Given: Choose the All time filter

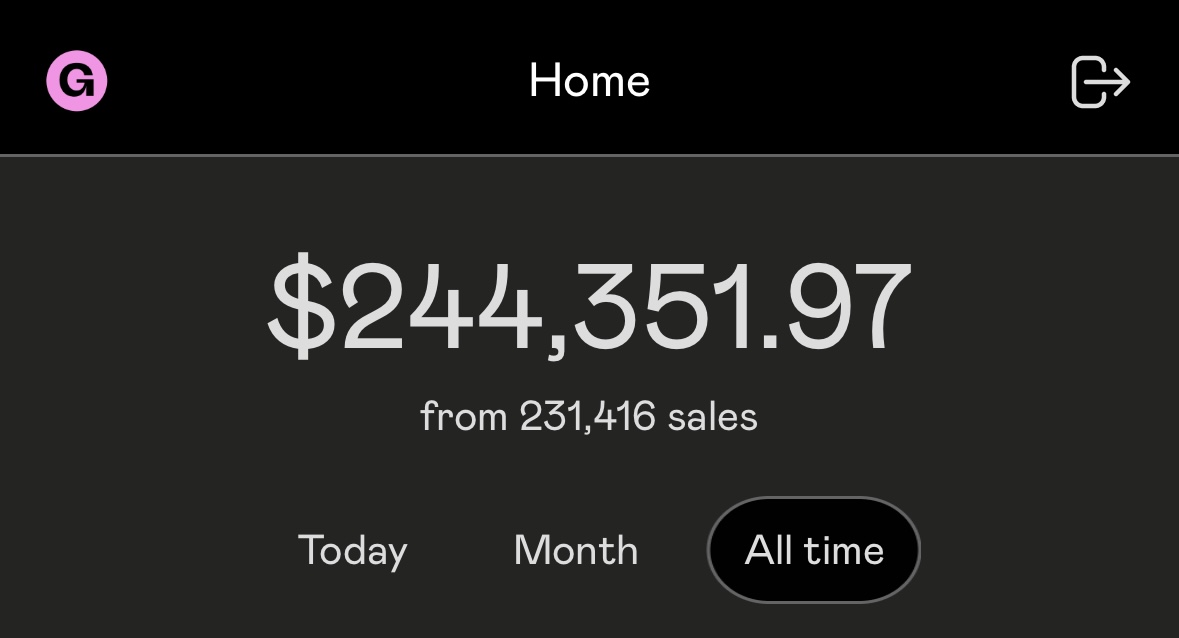Looking at the screenshot, I should click(x=814, y=550).
